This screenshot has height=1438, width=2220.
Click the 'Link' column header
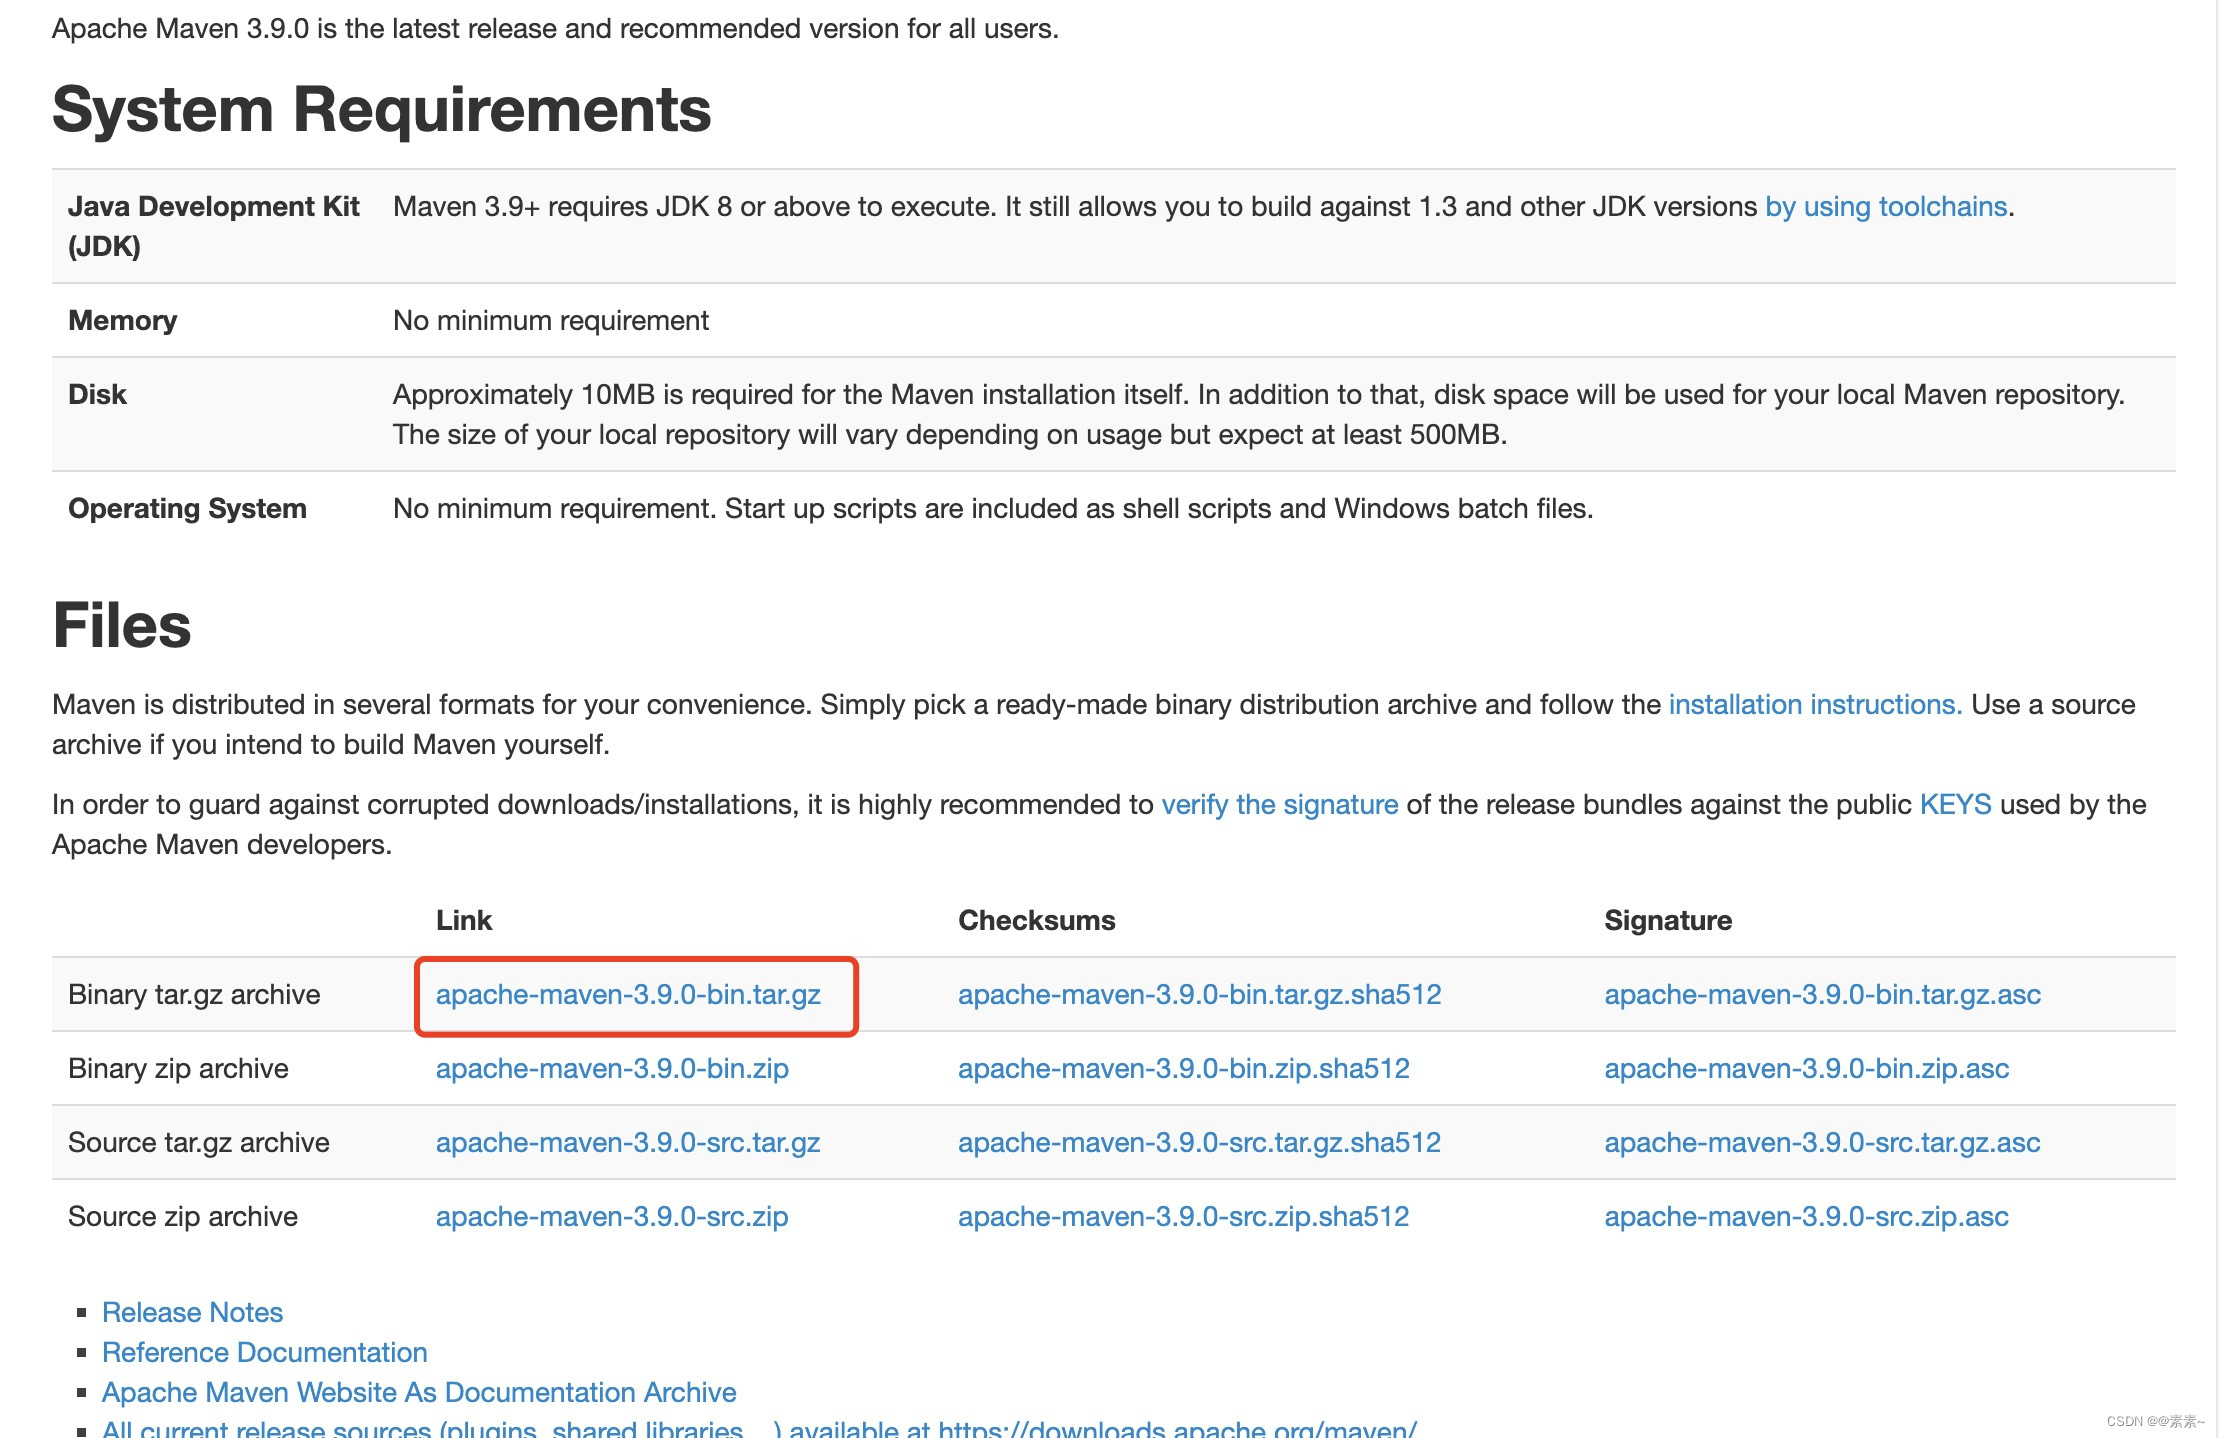[464, 920]
